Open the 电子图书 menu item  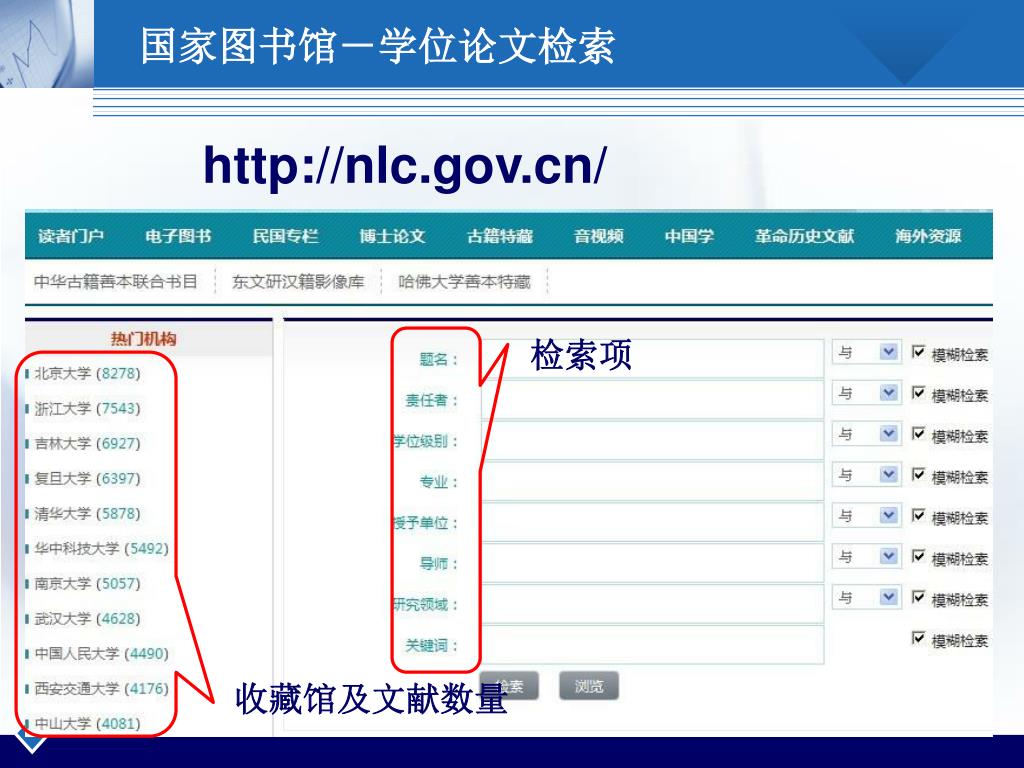pyautogui.click(x=178, y=236)
